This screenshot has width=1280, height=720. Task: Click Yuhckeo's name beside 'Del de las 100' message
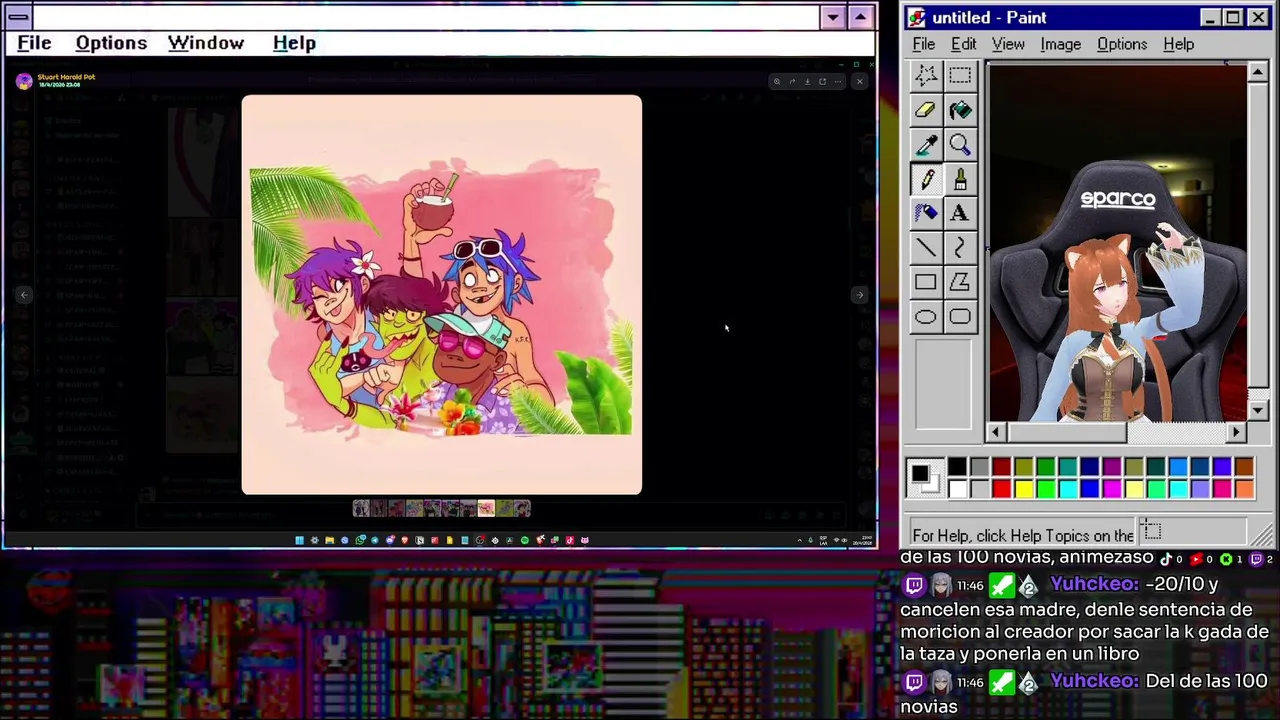point(1094,681)
